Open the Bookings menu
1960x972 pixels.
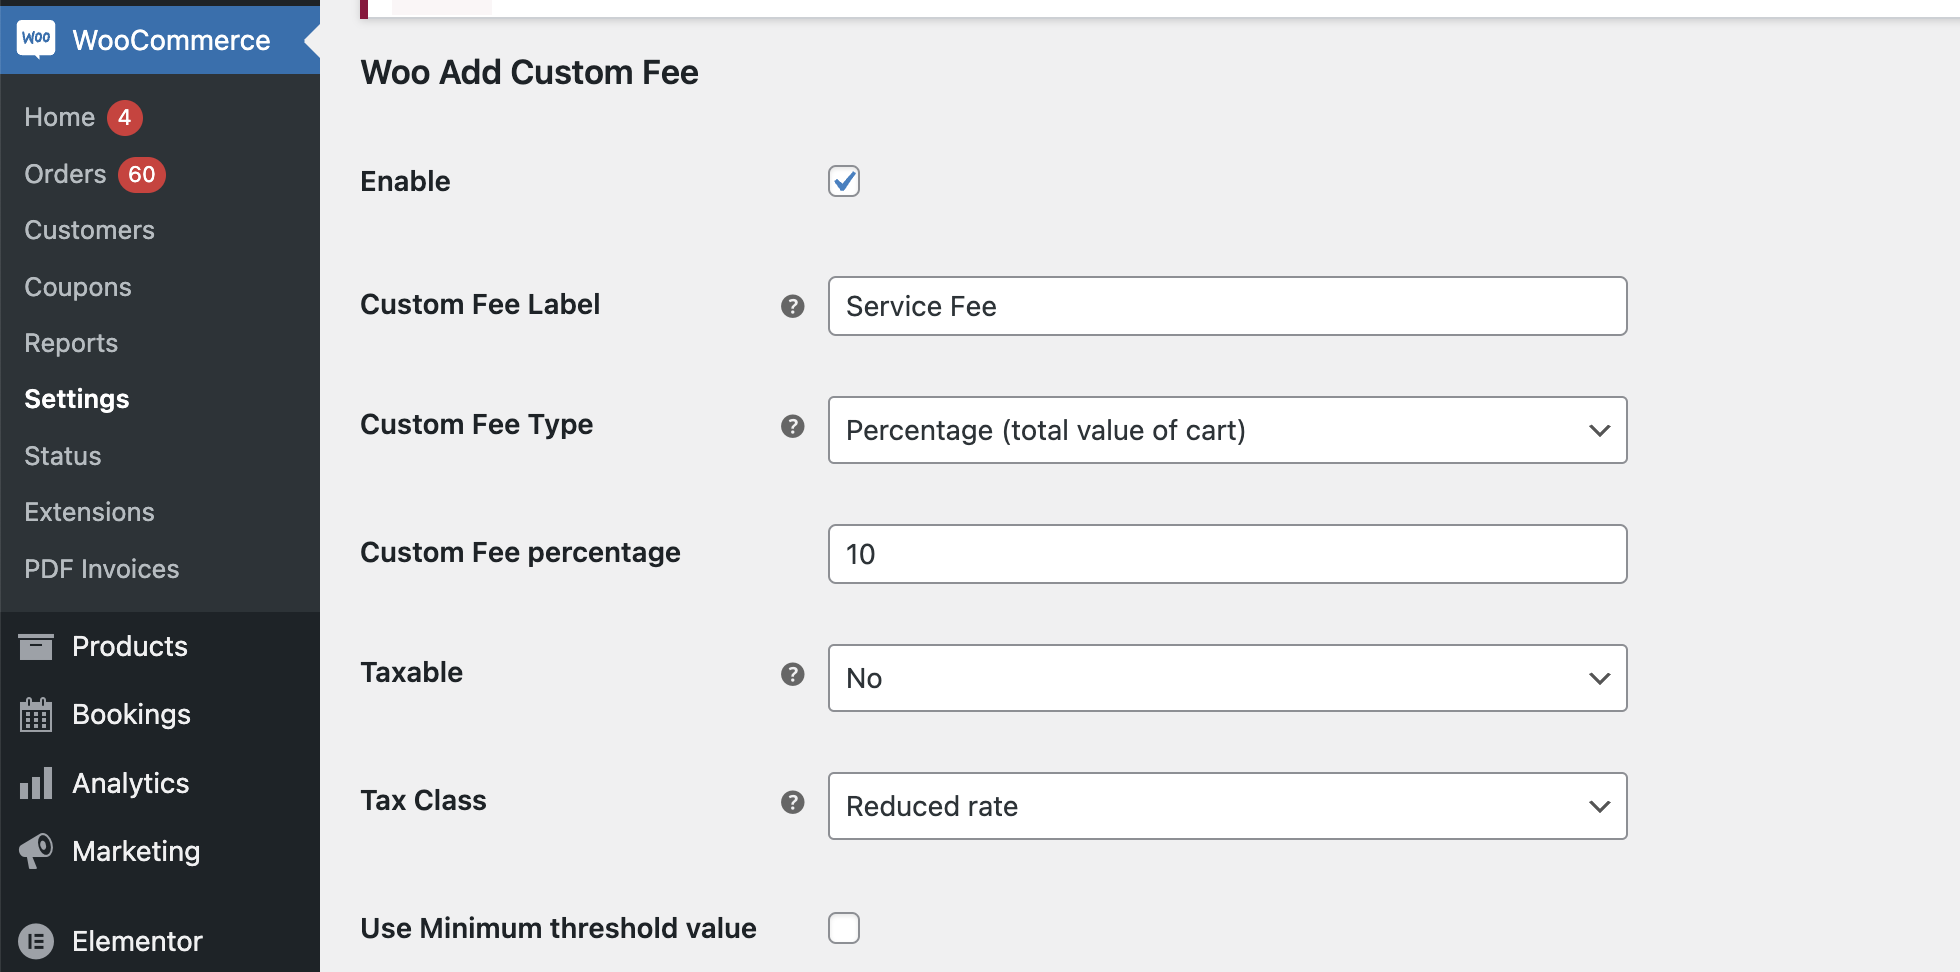(131, 715)
